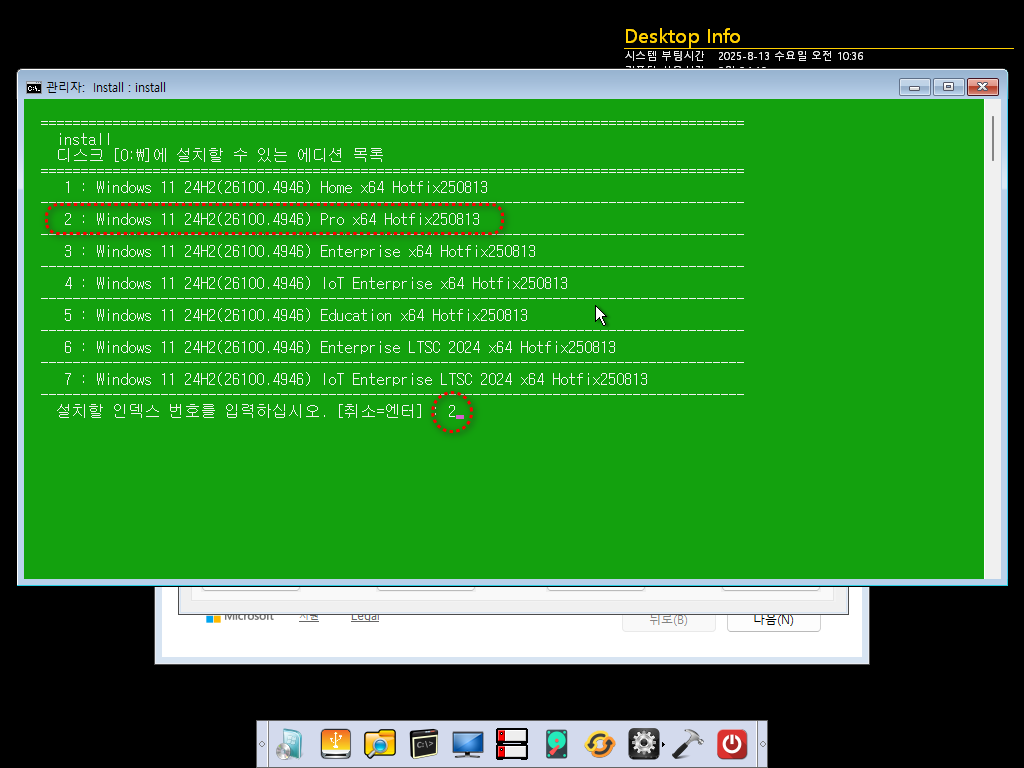Click the 뒤로(B) button in setup window
Screen dimensions: 1024x768
click(668, 619)
